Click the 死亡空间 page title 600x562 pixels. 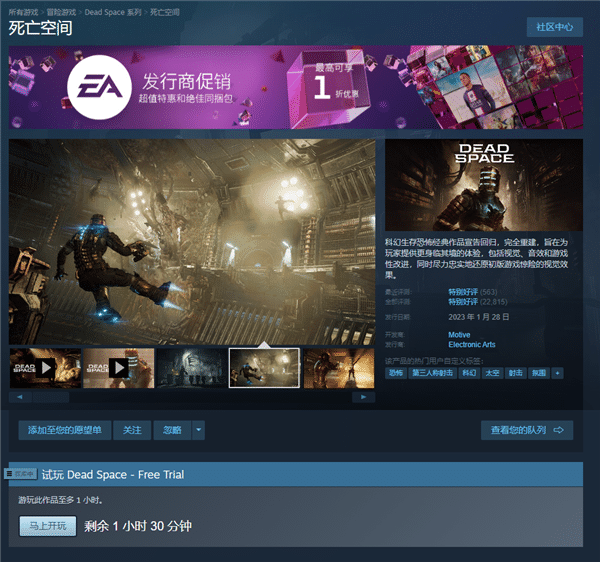41,28
